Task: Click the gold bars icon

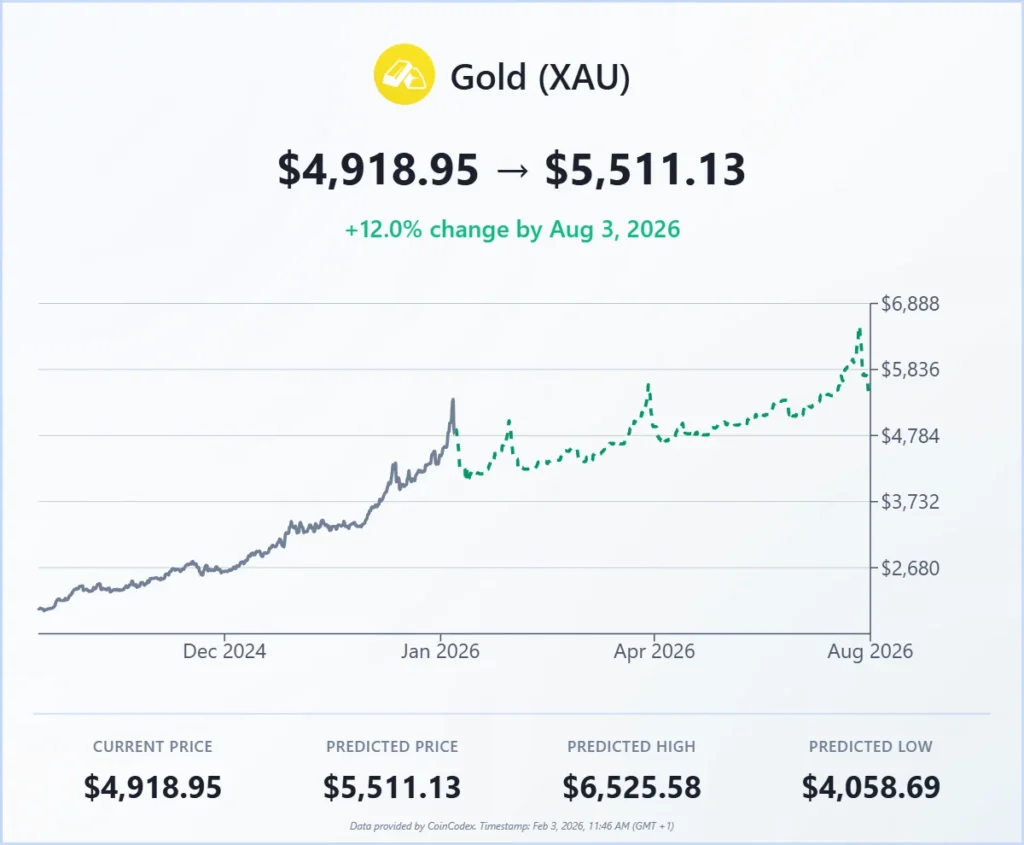Action: click(x=405, y=74)
